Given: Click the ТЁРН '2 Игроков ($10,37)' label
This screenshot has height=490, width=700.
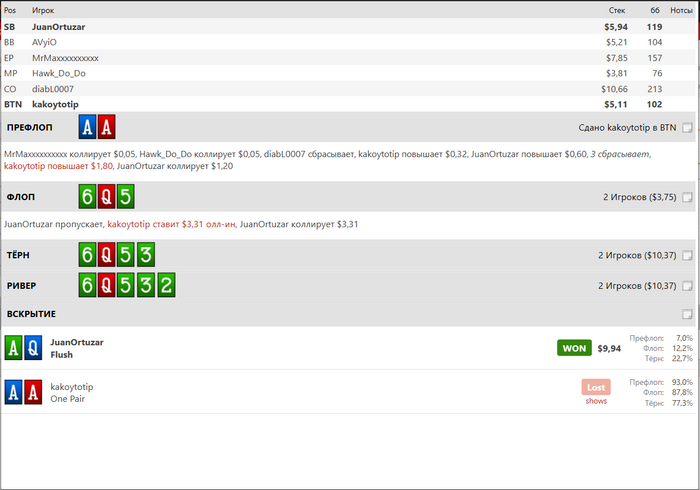Looking at the screenshot, I should (x=637, y=255).
